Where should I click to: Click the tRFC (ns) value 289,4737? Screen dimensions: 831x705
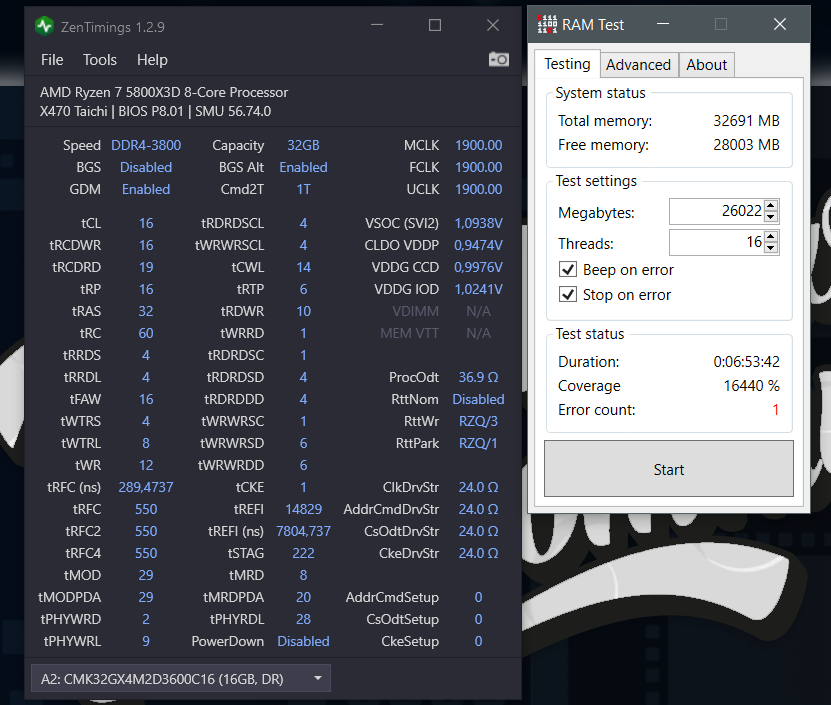(146, 487)
